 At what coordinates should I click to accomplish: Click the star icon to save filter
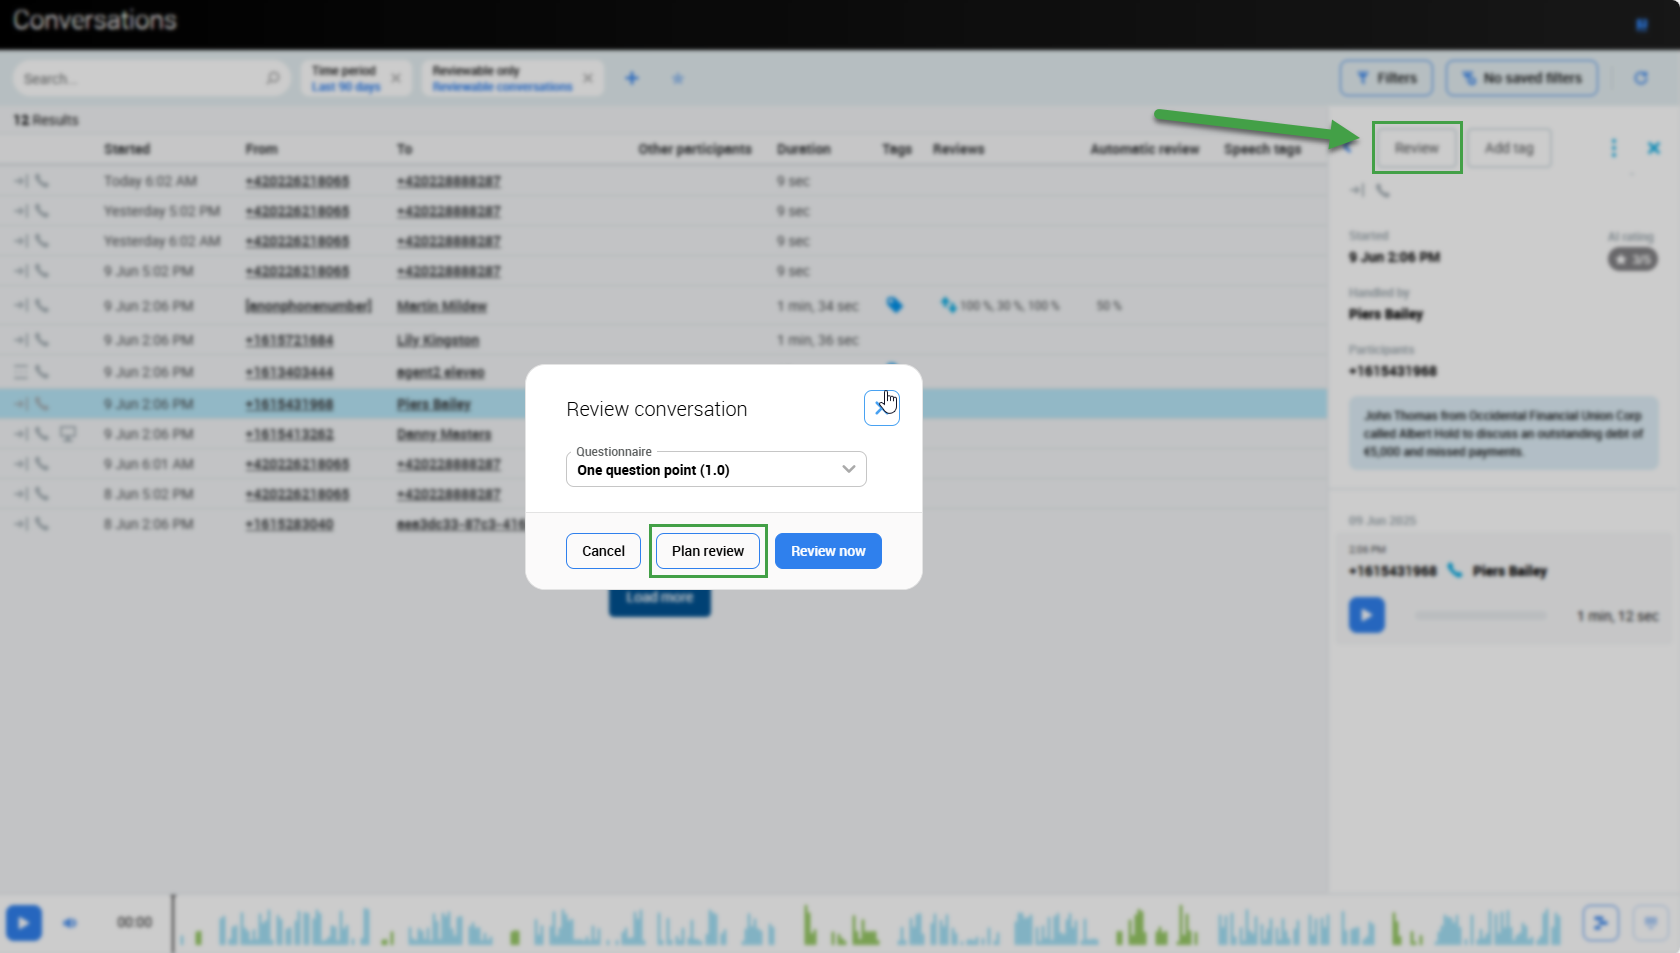pos(678,78)
